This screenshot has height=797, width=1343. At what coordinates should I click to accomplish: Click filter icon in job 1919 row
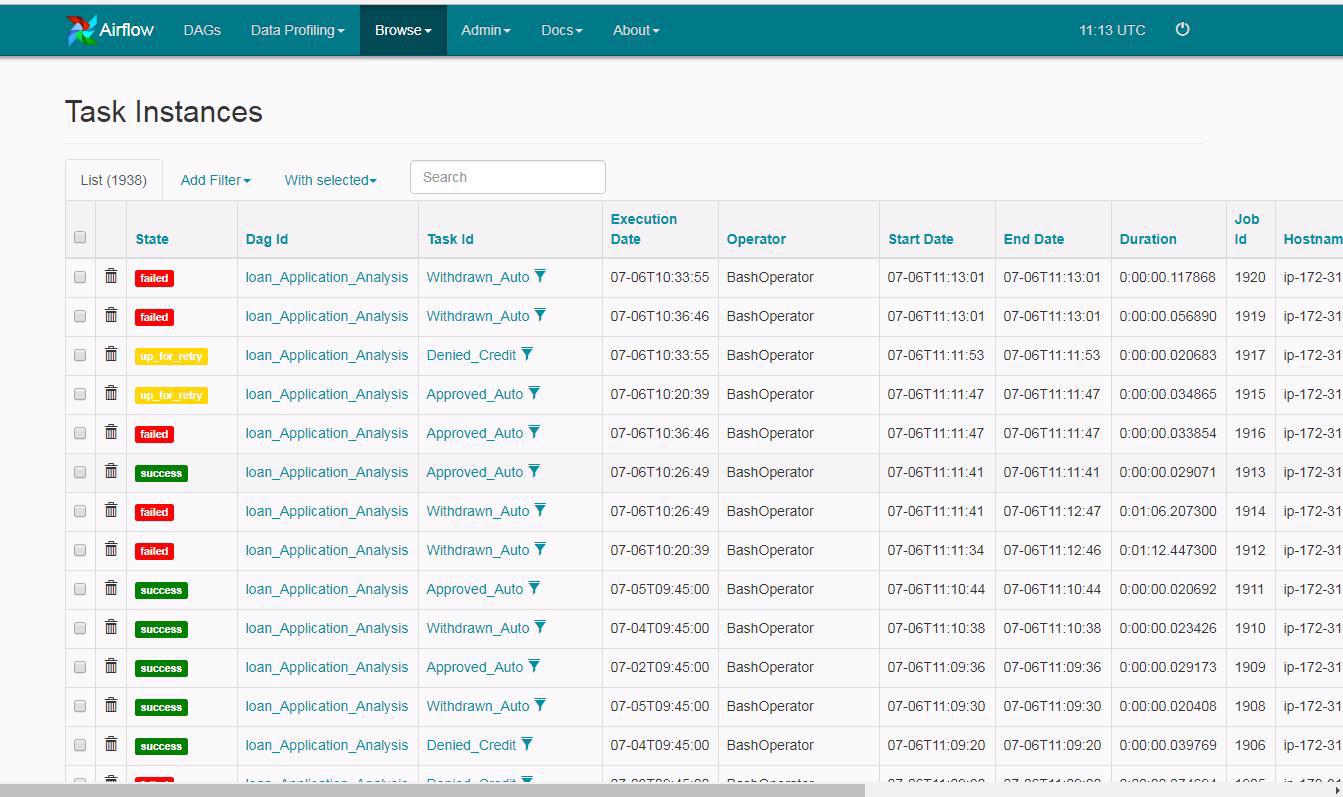tap(540, 315)
